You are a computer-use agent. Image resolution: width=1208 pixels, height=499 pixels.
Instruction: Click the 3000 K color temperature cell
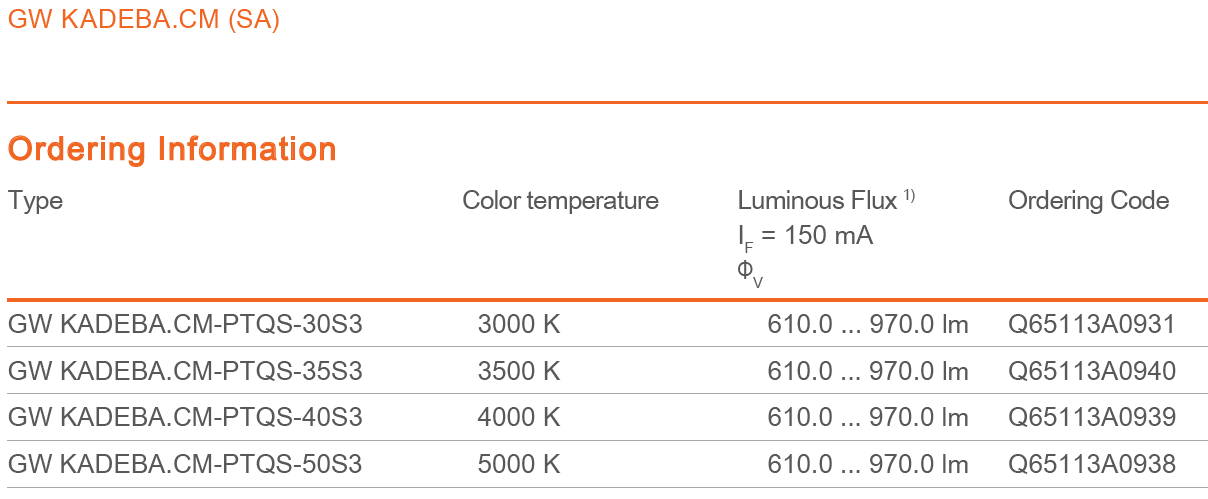519,324
